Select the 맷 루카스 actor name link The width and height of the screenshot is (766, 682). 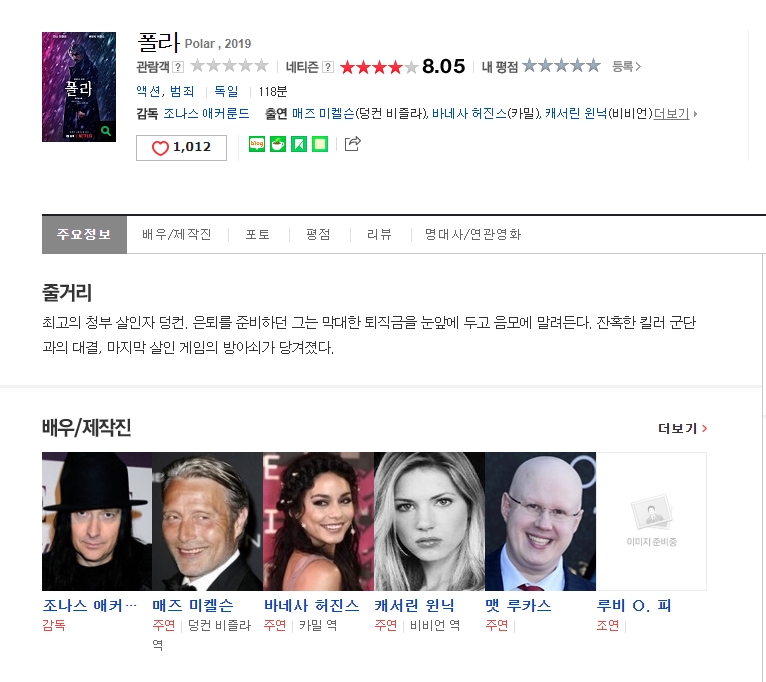(x=517, y=606)
